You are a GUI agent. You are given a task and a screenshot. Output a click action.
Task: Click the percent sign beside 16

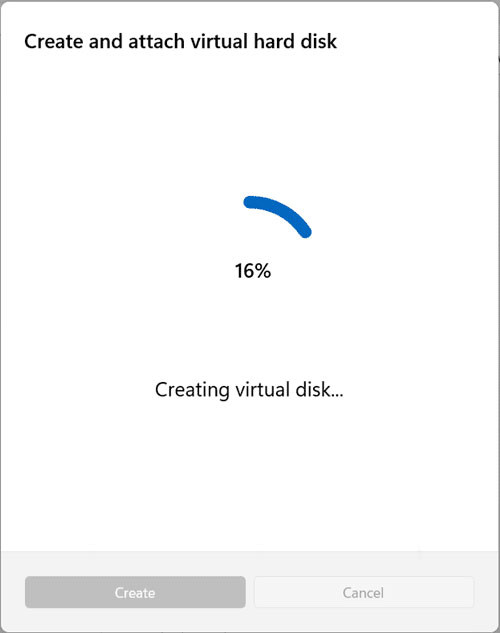263,270
